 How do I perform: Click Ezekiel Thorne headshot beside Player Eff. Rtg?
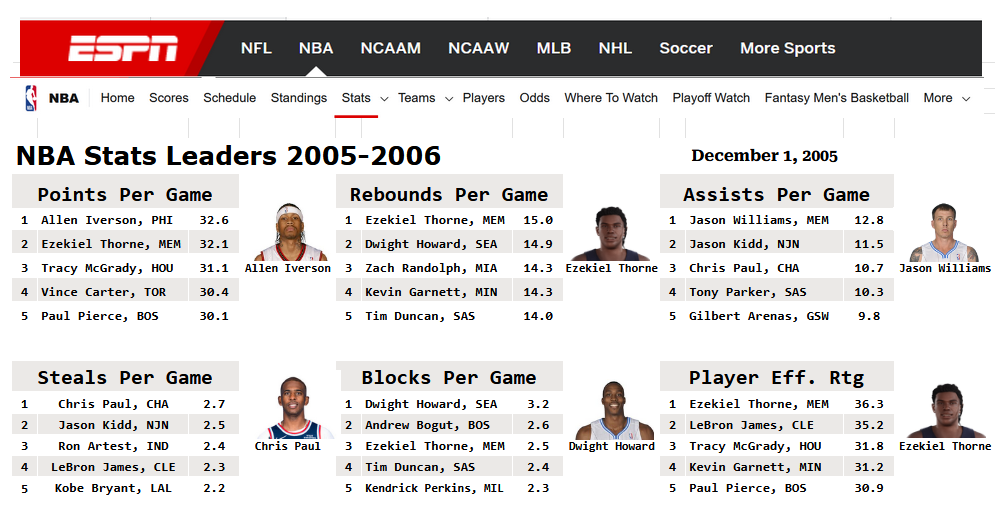(x=947, y=410)
